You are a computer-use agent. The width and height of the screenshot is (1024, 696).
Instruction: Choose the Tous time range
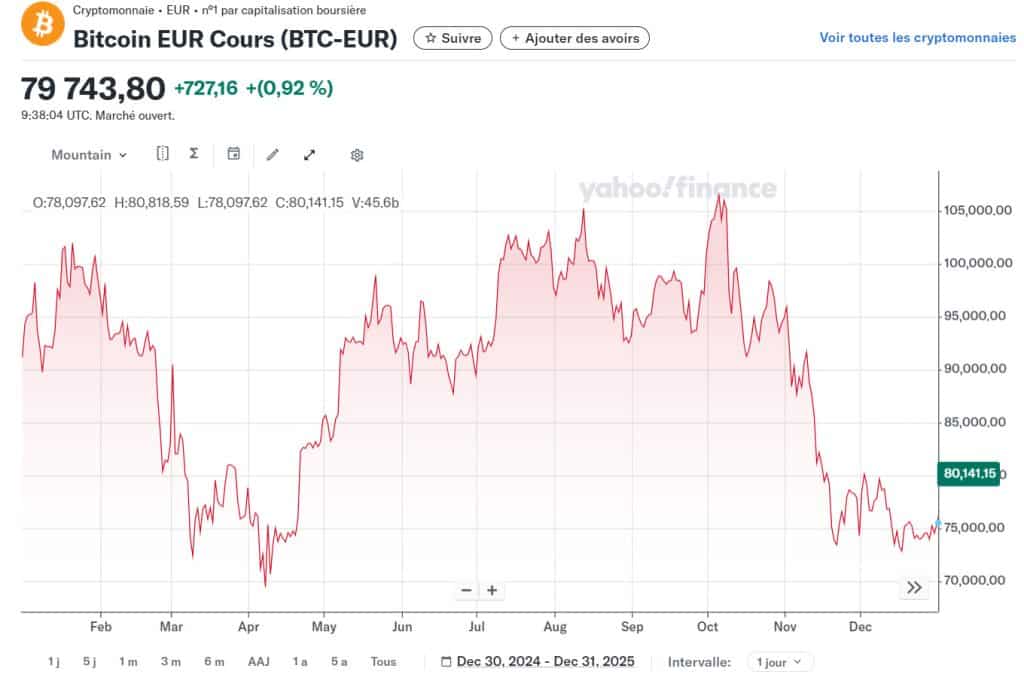[x=383, y=662]
